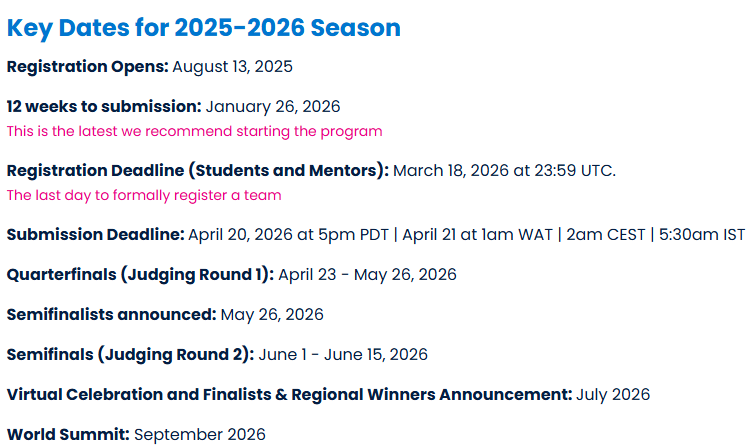Viewport: 752px width, 448px height.
Task: Select the June 1 - June 15, 2026 range
Action: tap(343, 354)
